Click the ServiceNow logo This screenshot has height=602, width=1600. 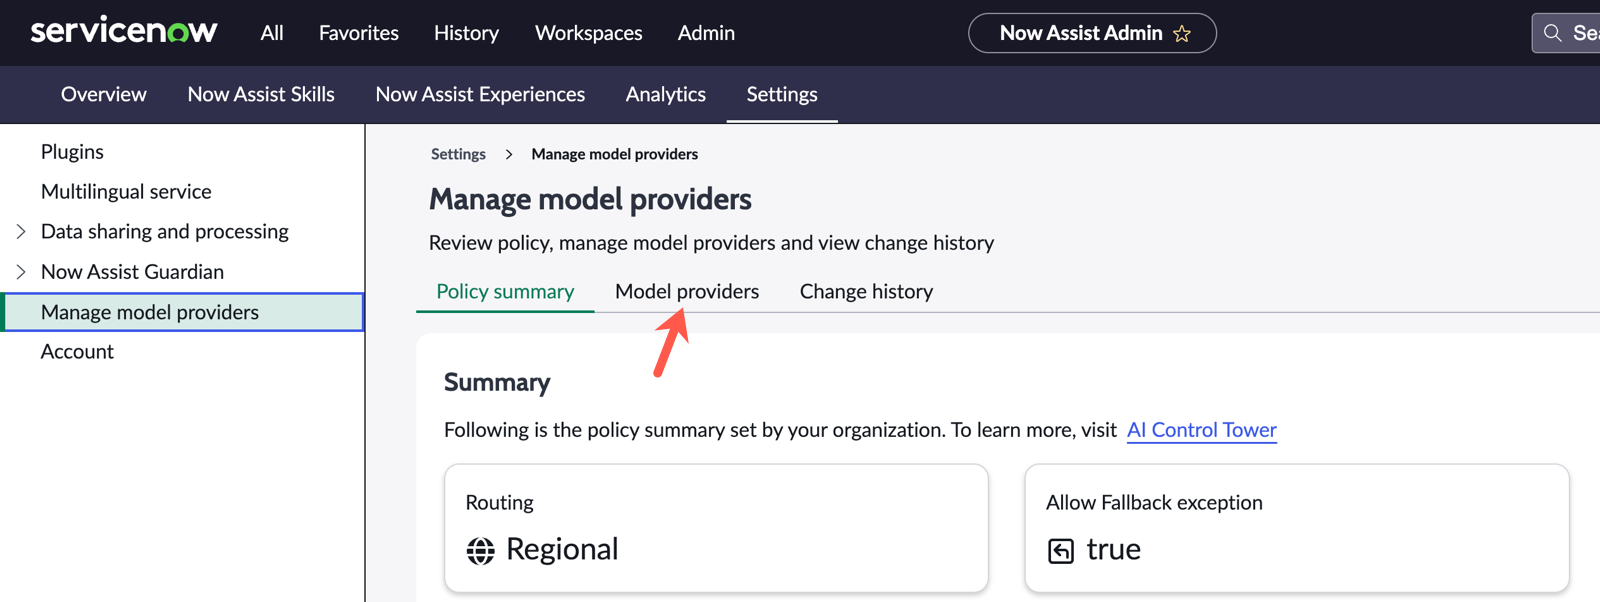[124, 31]
